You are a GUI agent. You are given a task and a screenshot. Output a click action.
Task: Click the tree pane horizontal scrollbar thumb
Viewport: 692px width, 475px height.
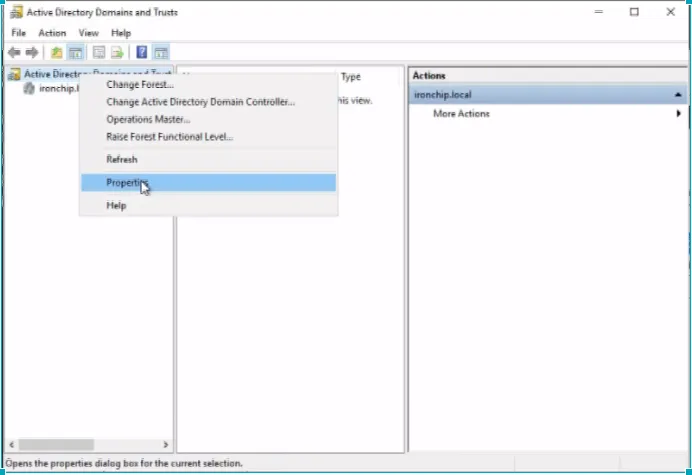pyautogui.click(x=56, y=445)
